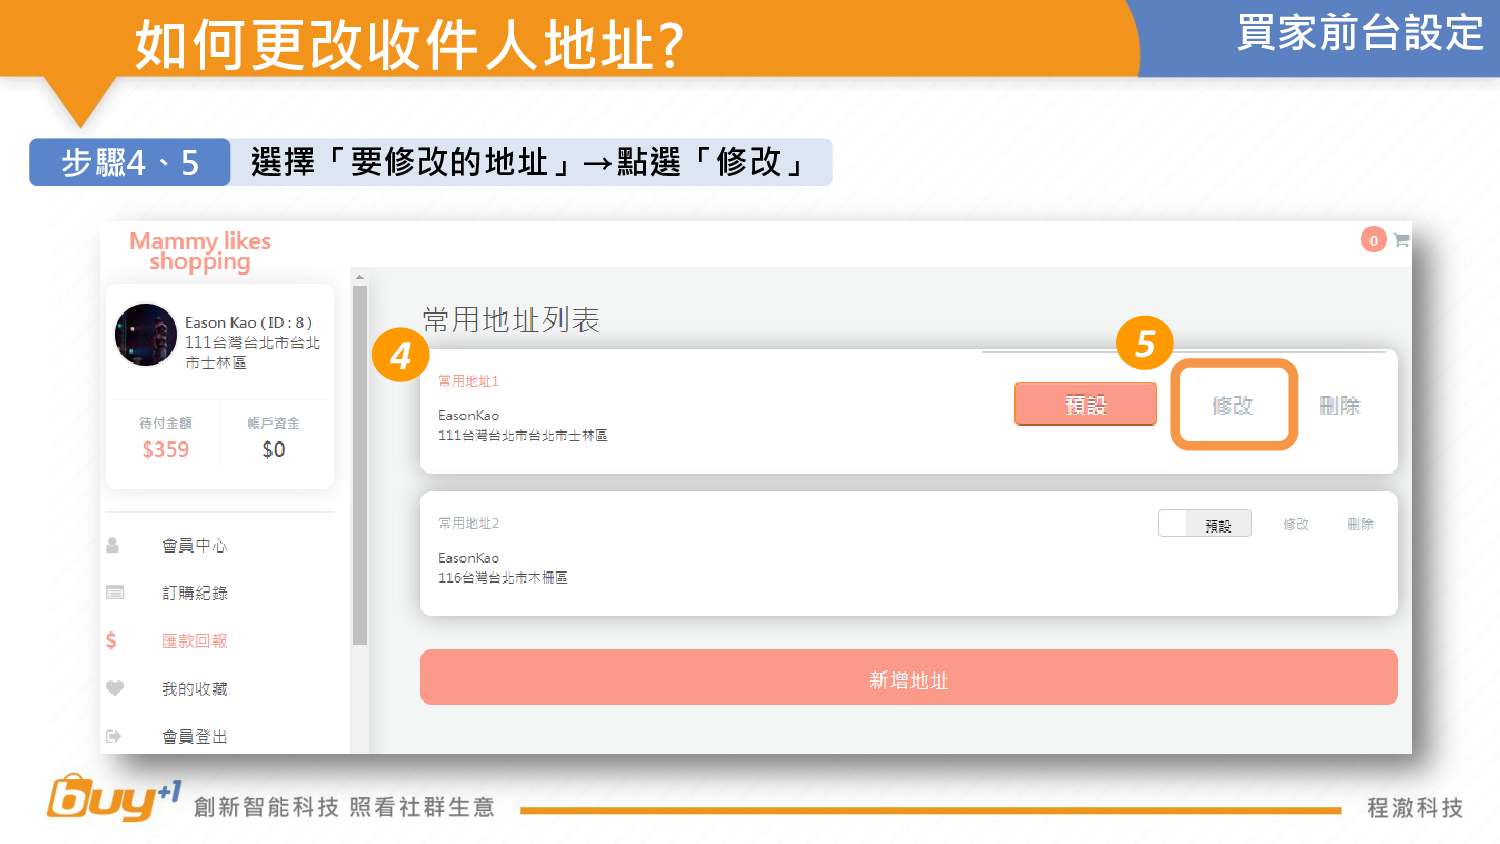1500x844 pixels.
Task: Delete 常用地址1 using 刪除
Action: tap(1339, 405)
